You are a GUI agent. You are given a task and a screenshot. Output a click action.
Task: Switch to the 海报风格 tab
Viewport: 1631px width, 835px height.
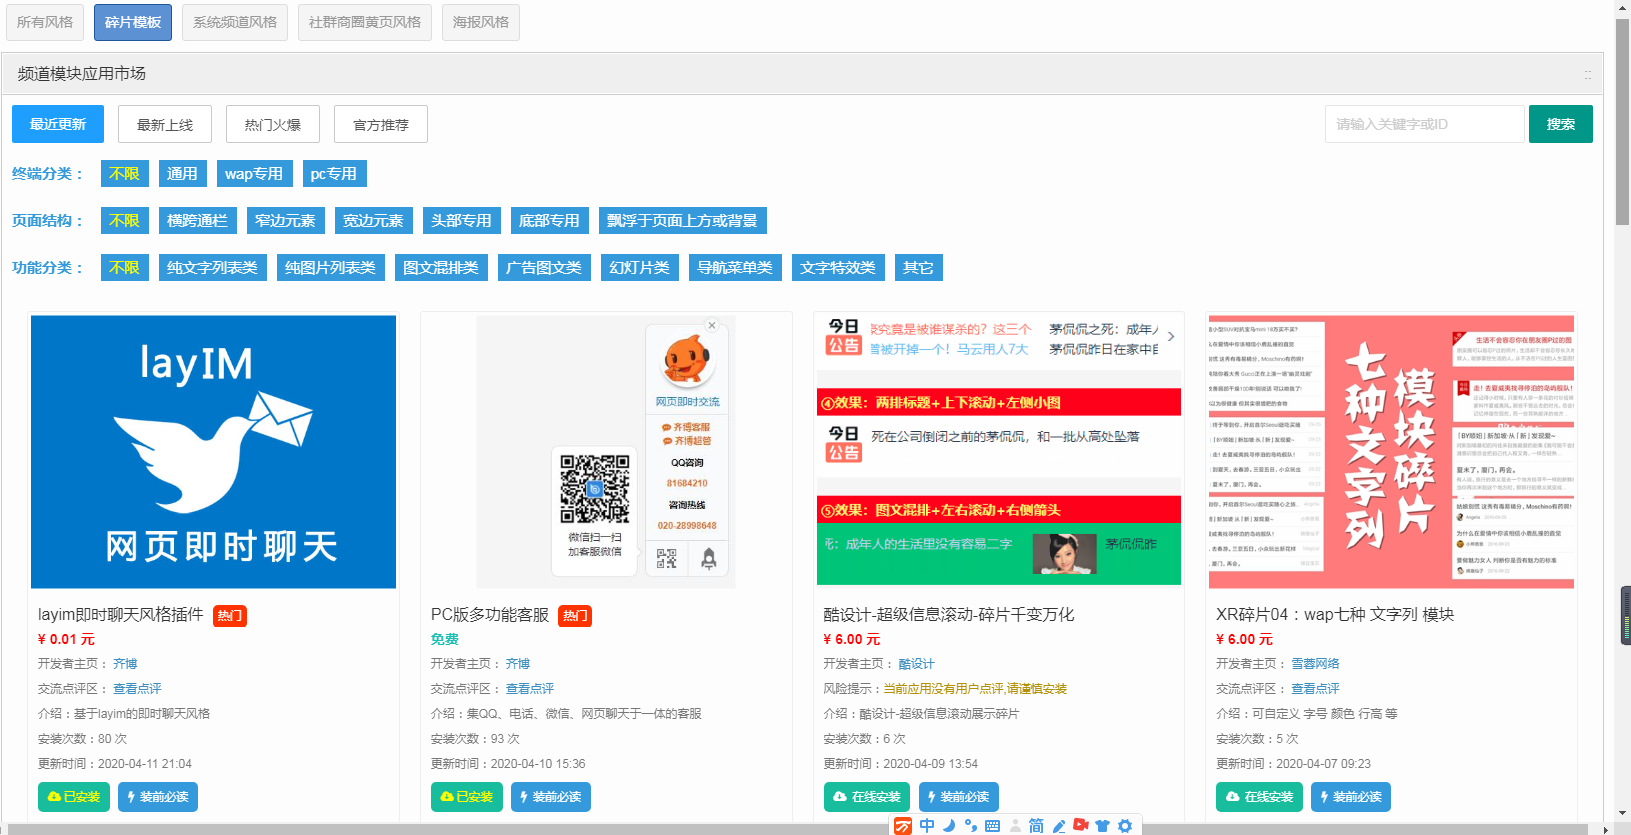point(480,22)
